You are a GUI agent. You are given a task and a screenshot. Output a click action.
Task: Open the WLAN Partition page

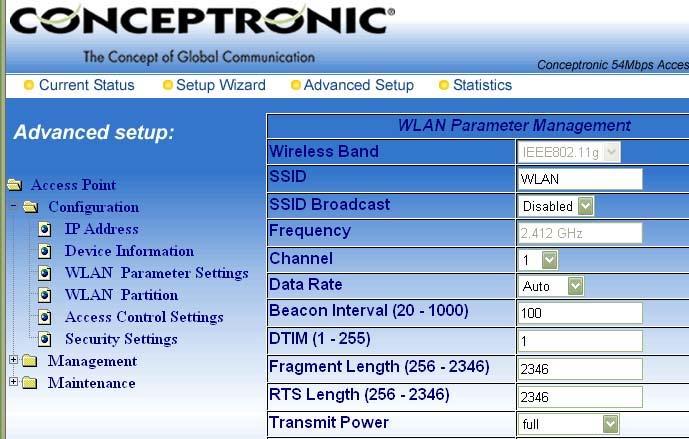tap(121, 295)
